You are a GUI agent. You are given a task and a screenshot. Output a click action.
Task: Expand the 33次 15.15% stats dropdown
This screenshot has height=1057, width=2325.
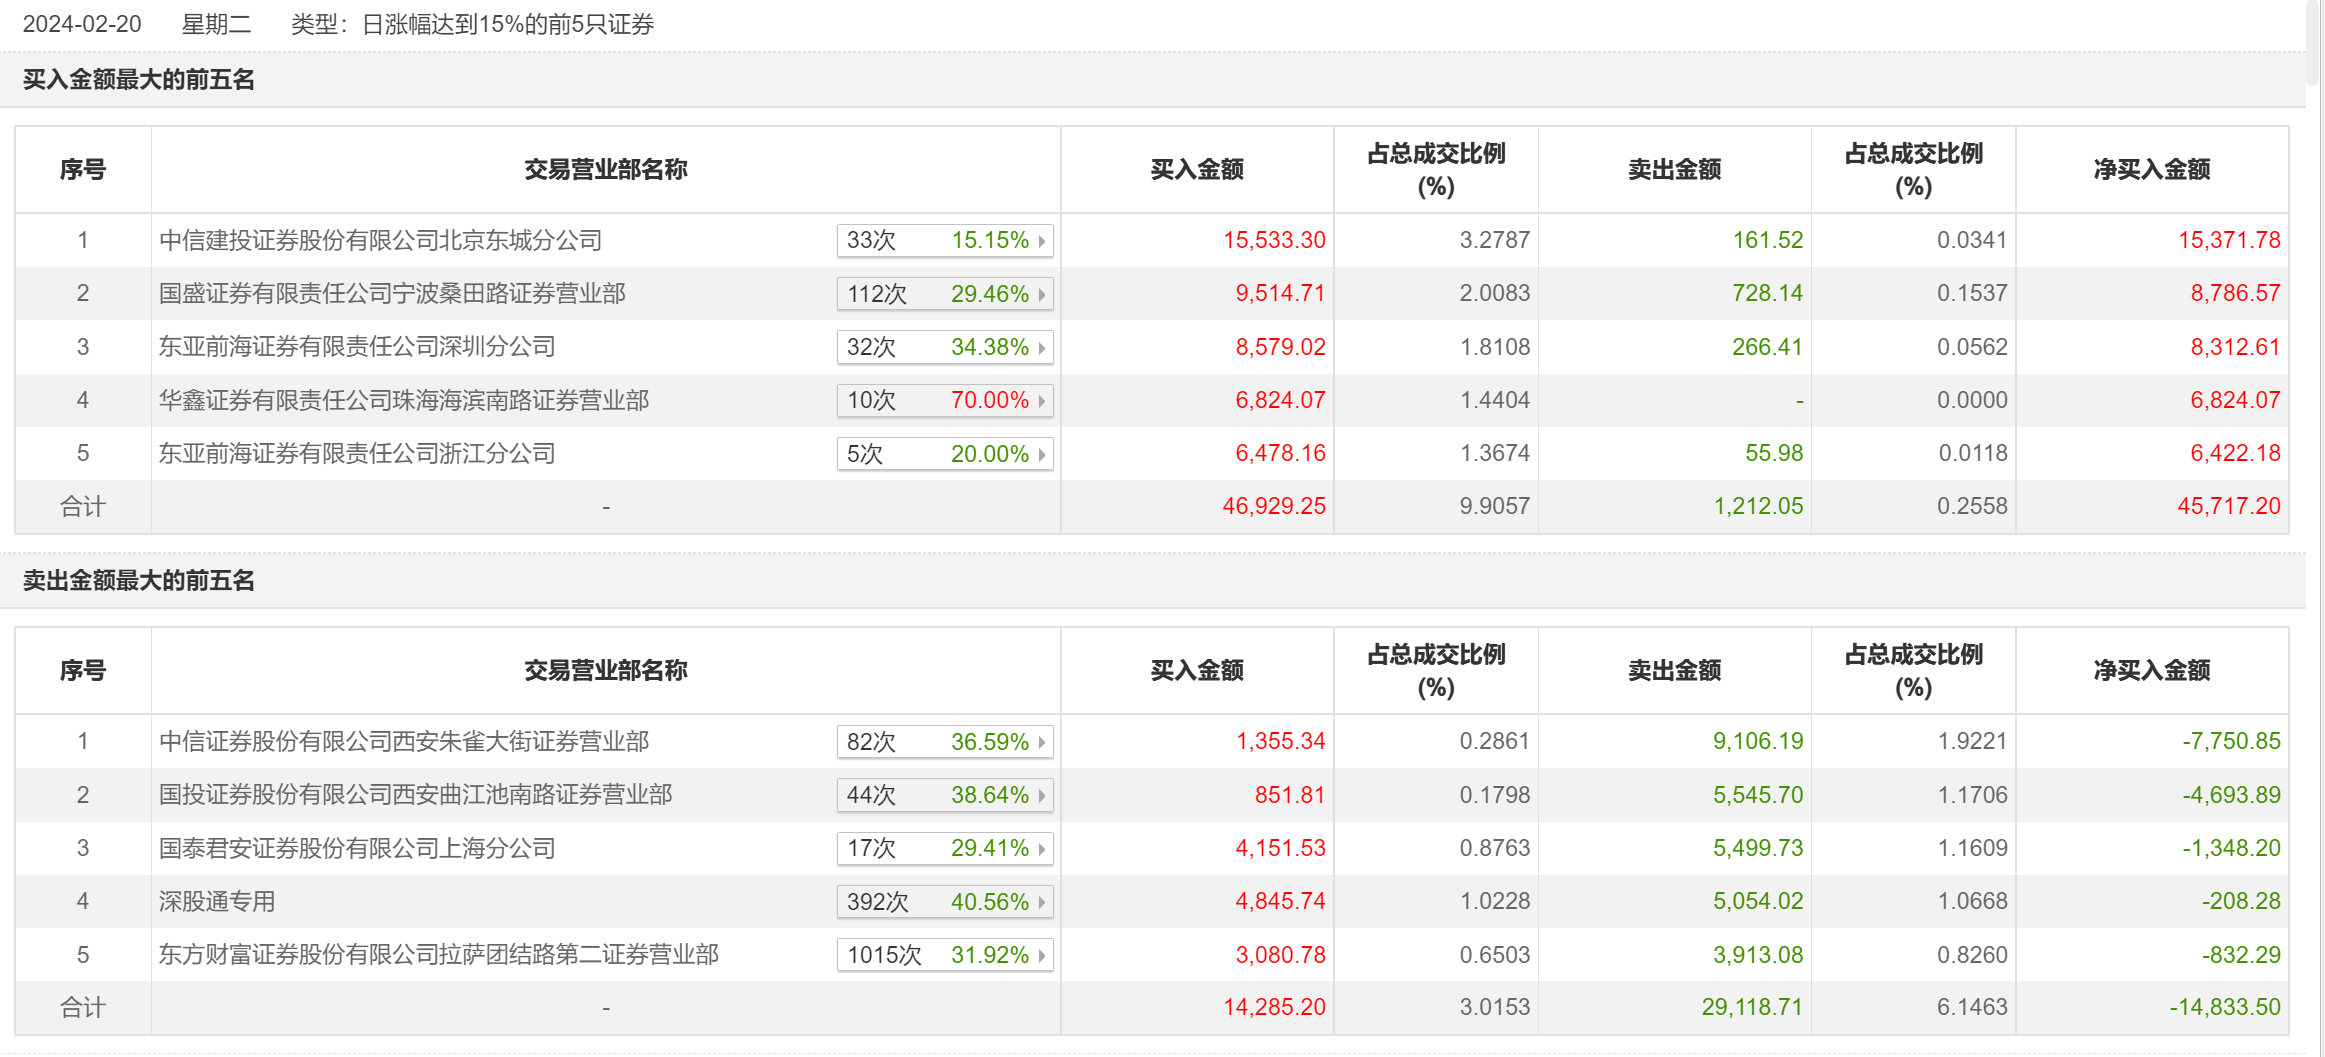pos(944,241)
